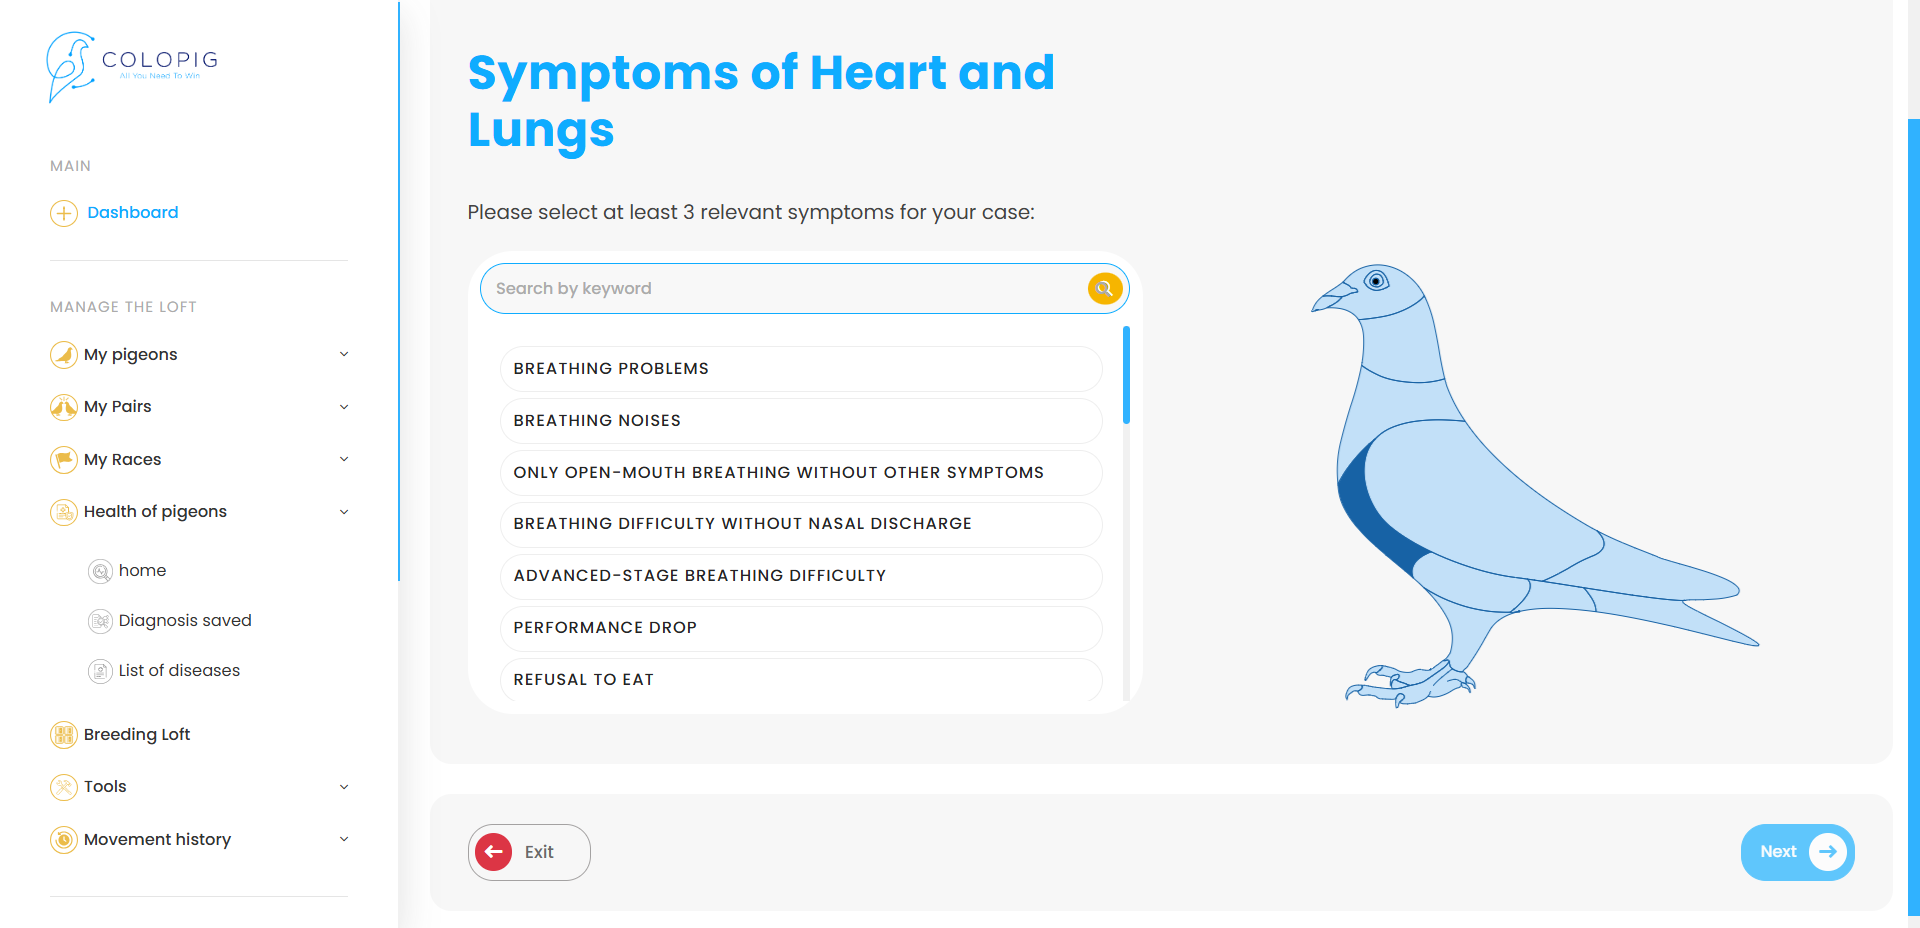The width and height of the screenshot is (1920, 928).
Task: Click the Next button
Action: click(x=1798, y=852)
